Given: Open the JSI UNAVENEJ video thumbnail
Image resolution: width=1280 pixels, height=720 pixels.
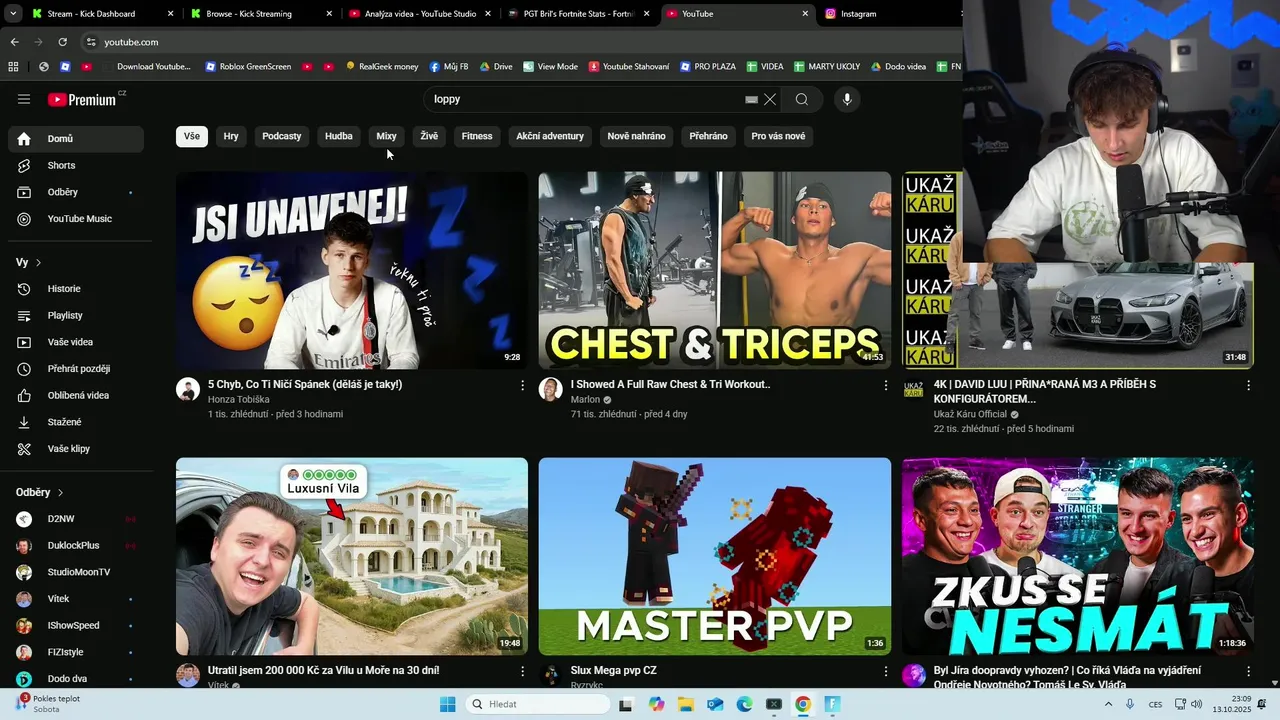Looking at the screenshot, I should point(352,270).
